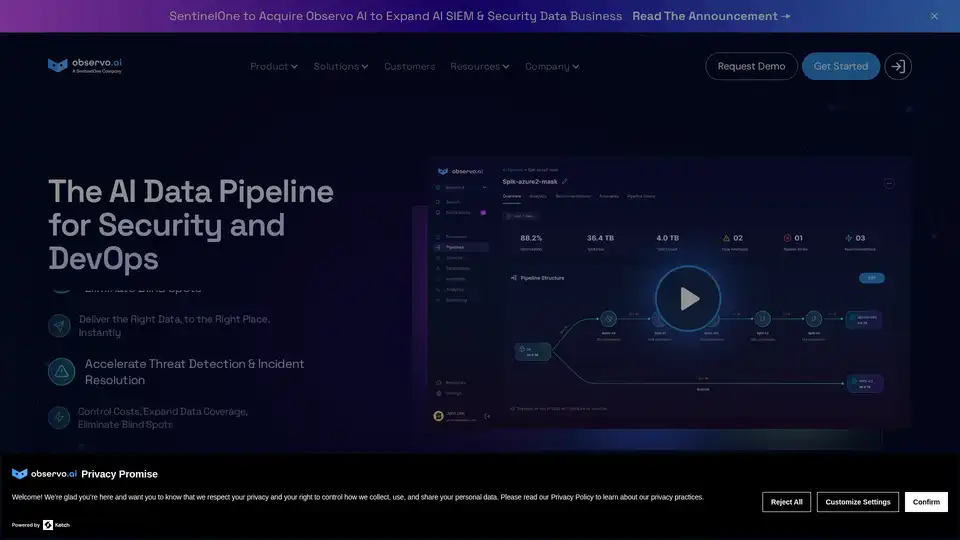Confirm the privacy preferences
This screenshot has width=960, height=540.
pyautogui.click(x=926, y=502)
